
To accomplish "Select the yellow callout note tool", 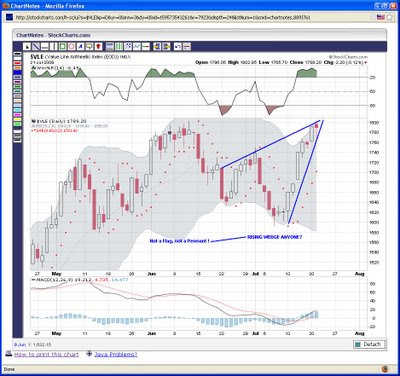I will click(89, 46).
